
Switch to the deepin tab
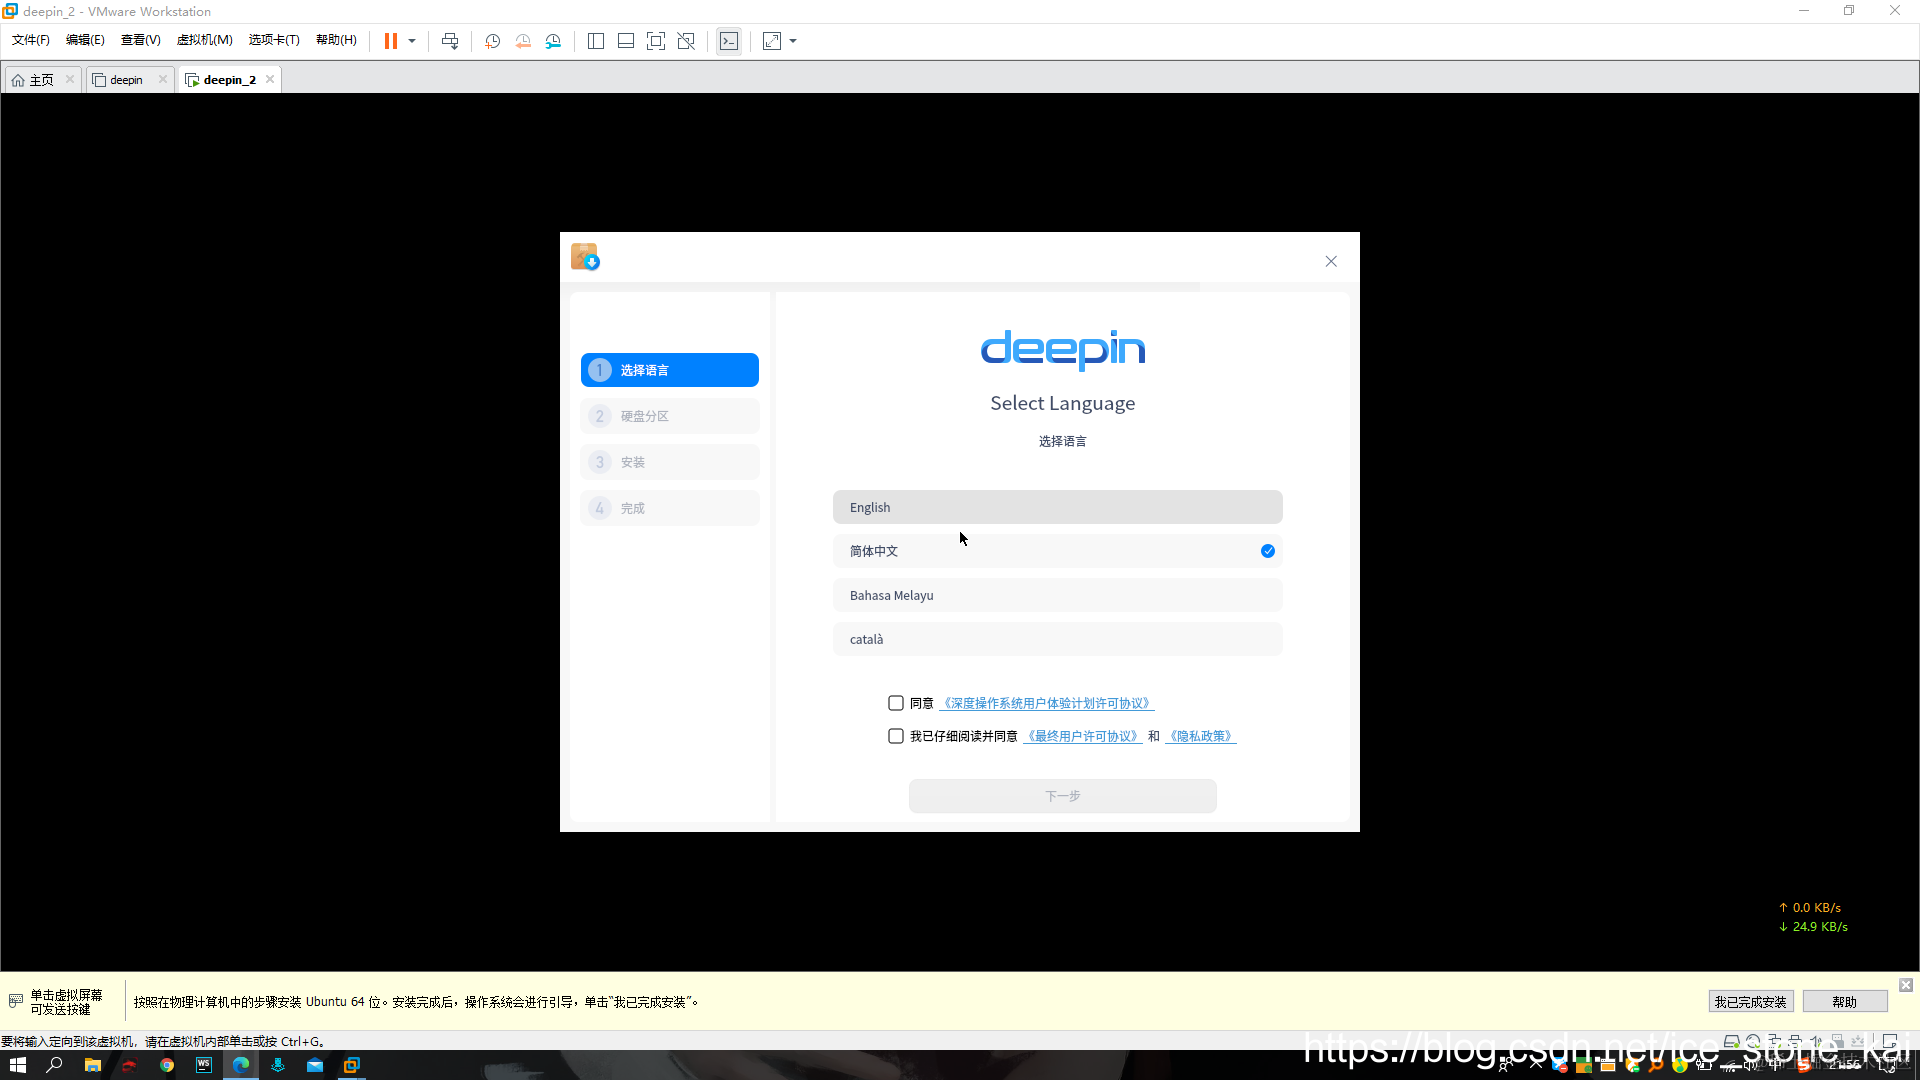tap(126, 80)
